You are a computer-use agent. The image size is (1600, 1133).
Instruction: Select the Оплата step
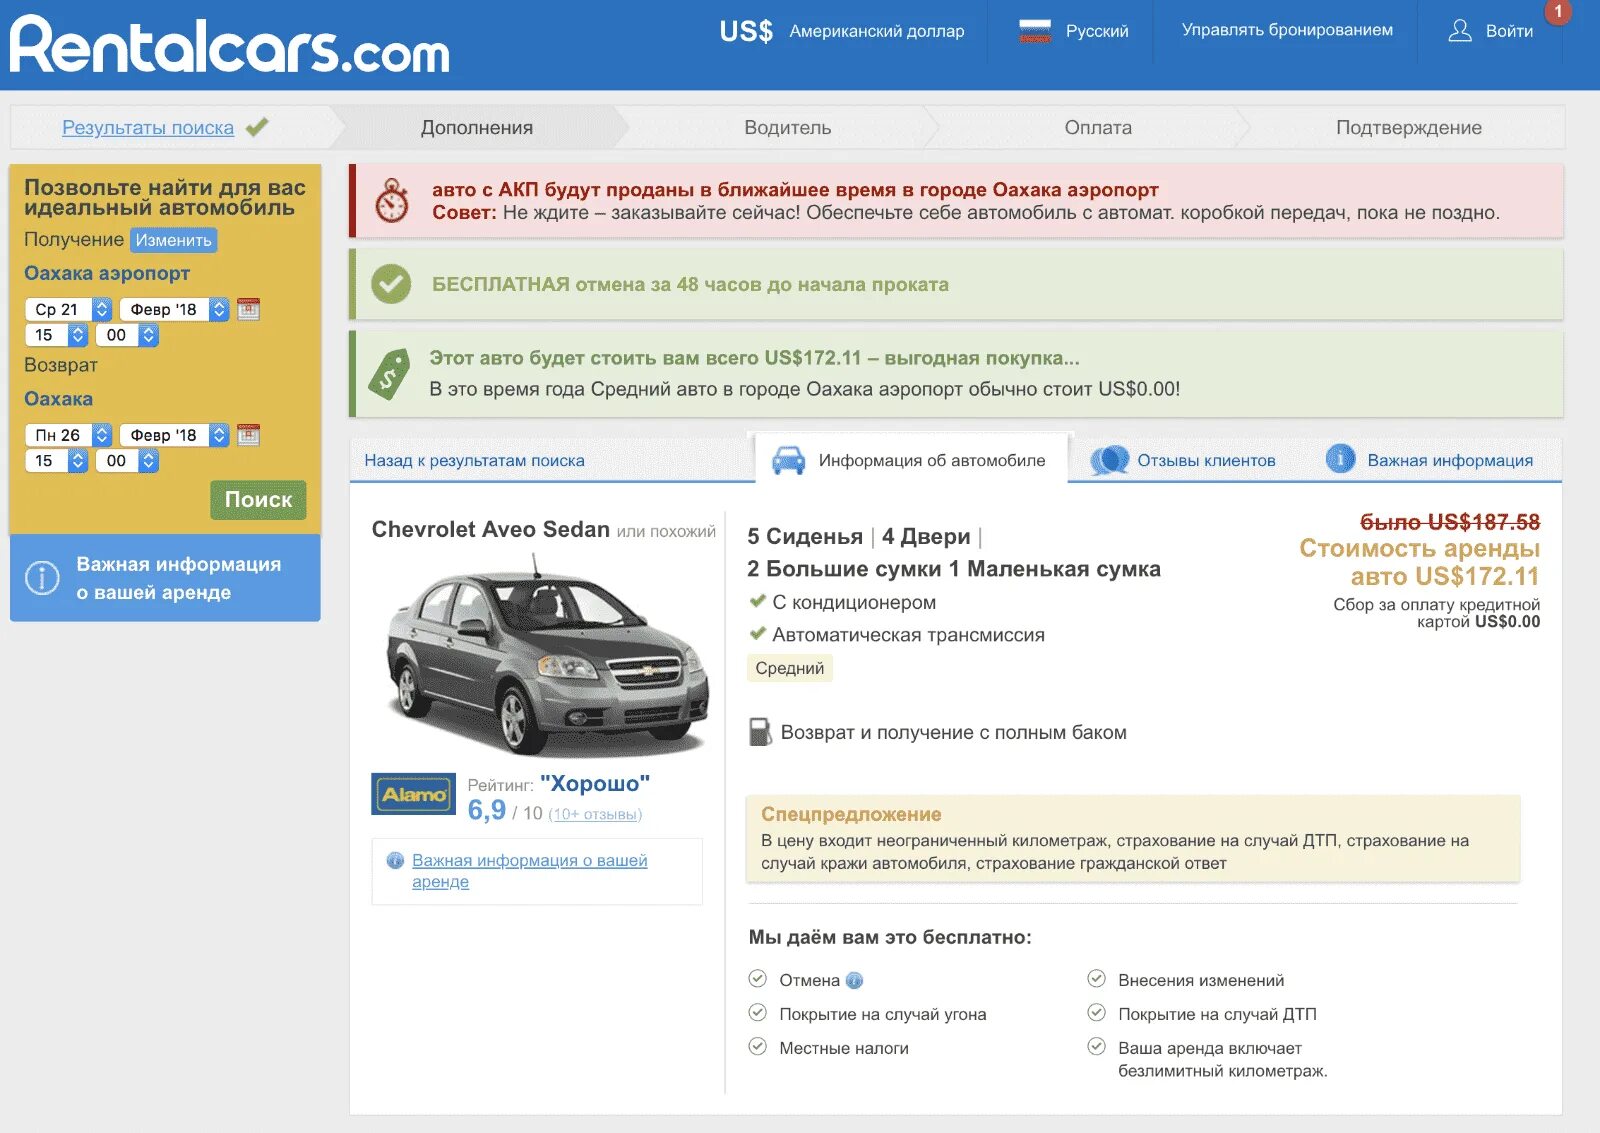point(1098,128)
